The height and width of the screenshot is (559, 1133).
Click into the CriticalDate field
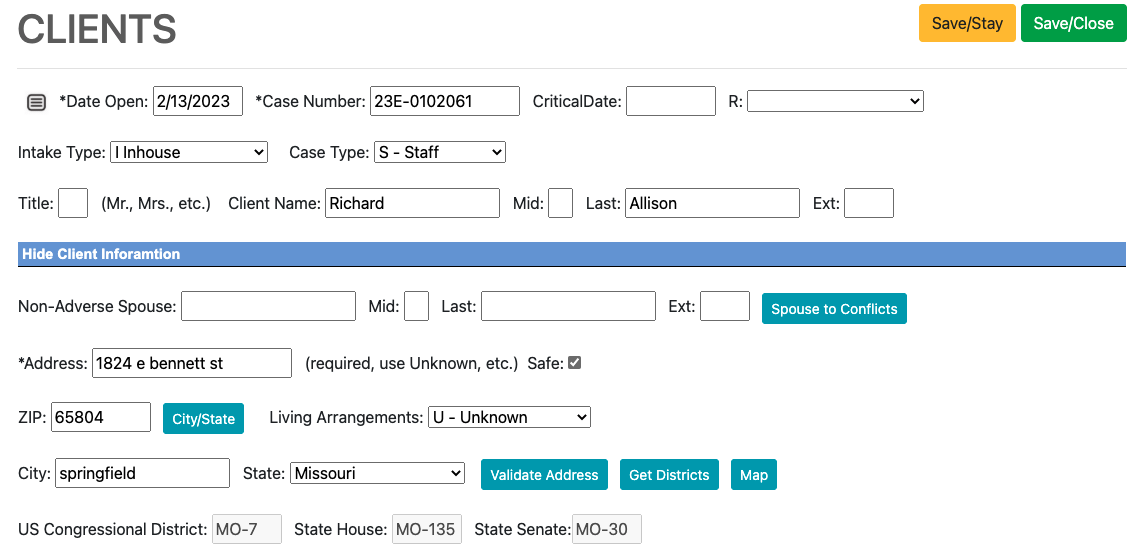670,101
